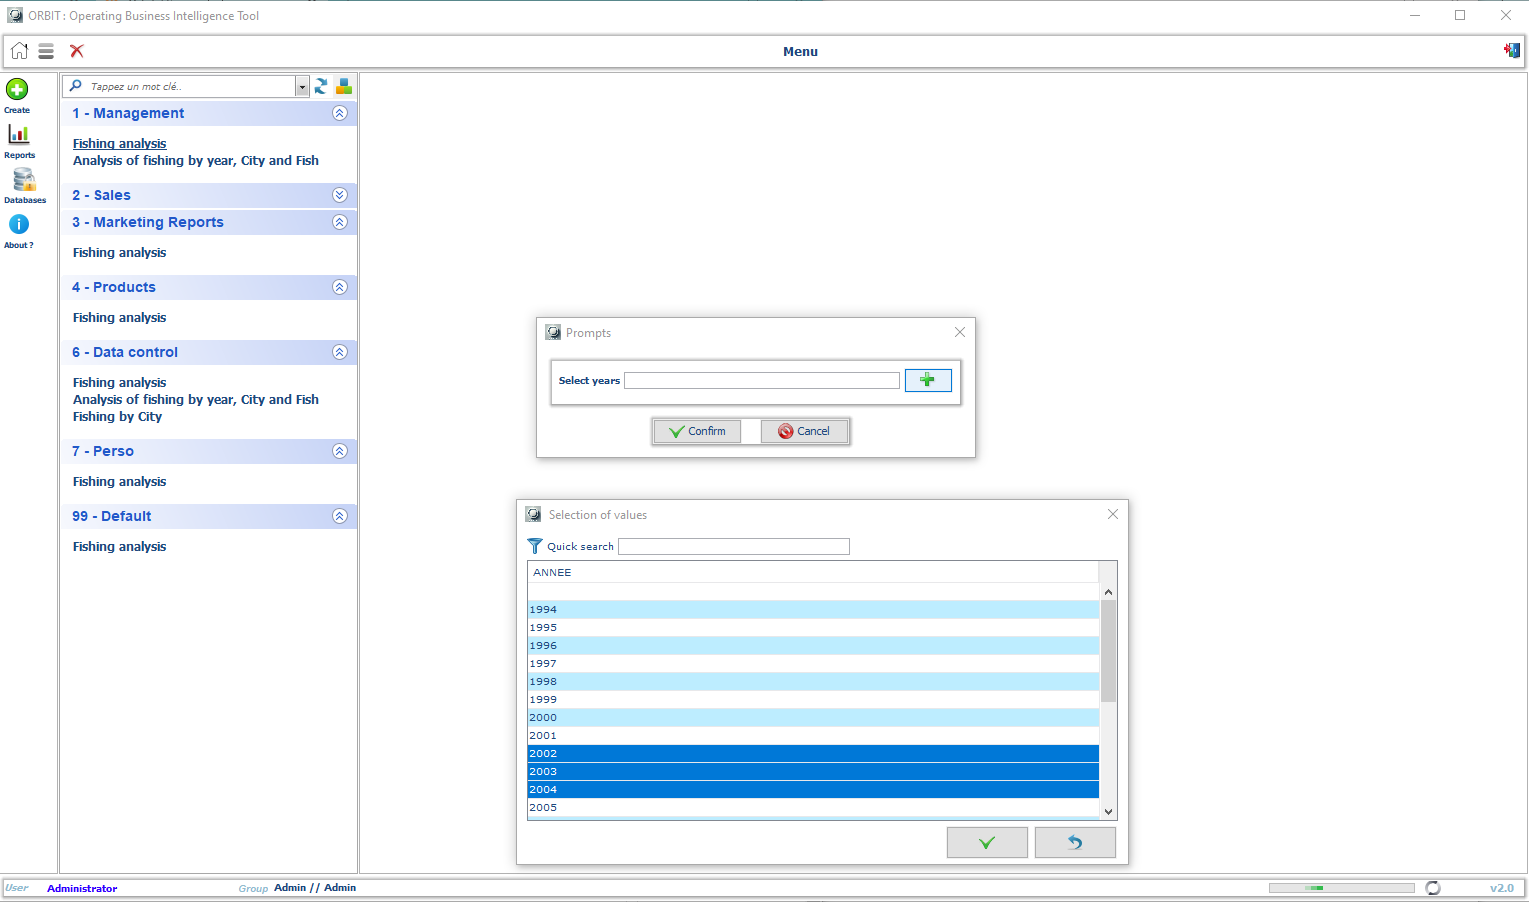
Task: Collapse the 6 - Data control section
Action: coord(340,352)
